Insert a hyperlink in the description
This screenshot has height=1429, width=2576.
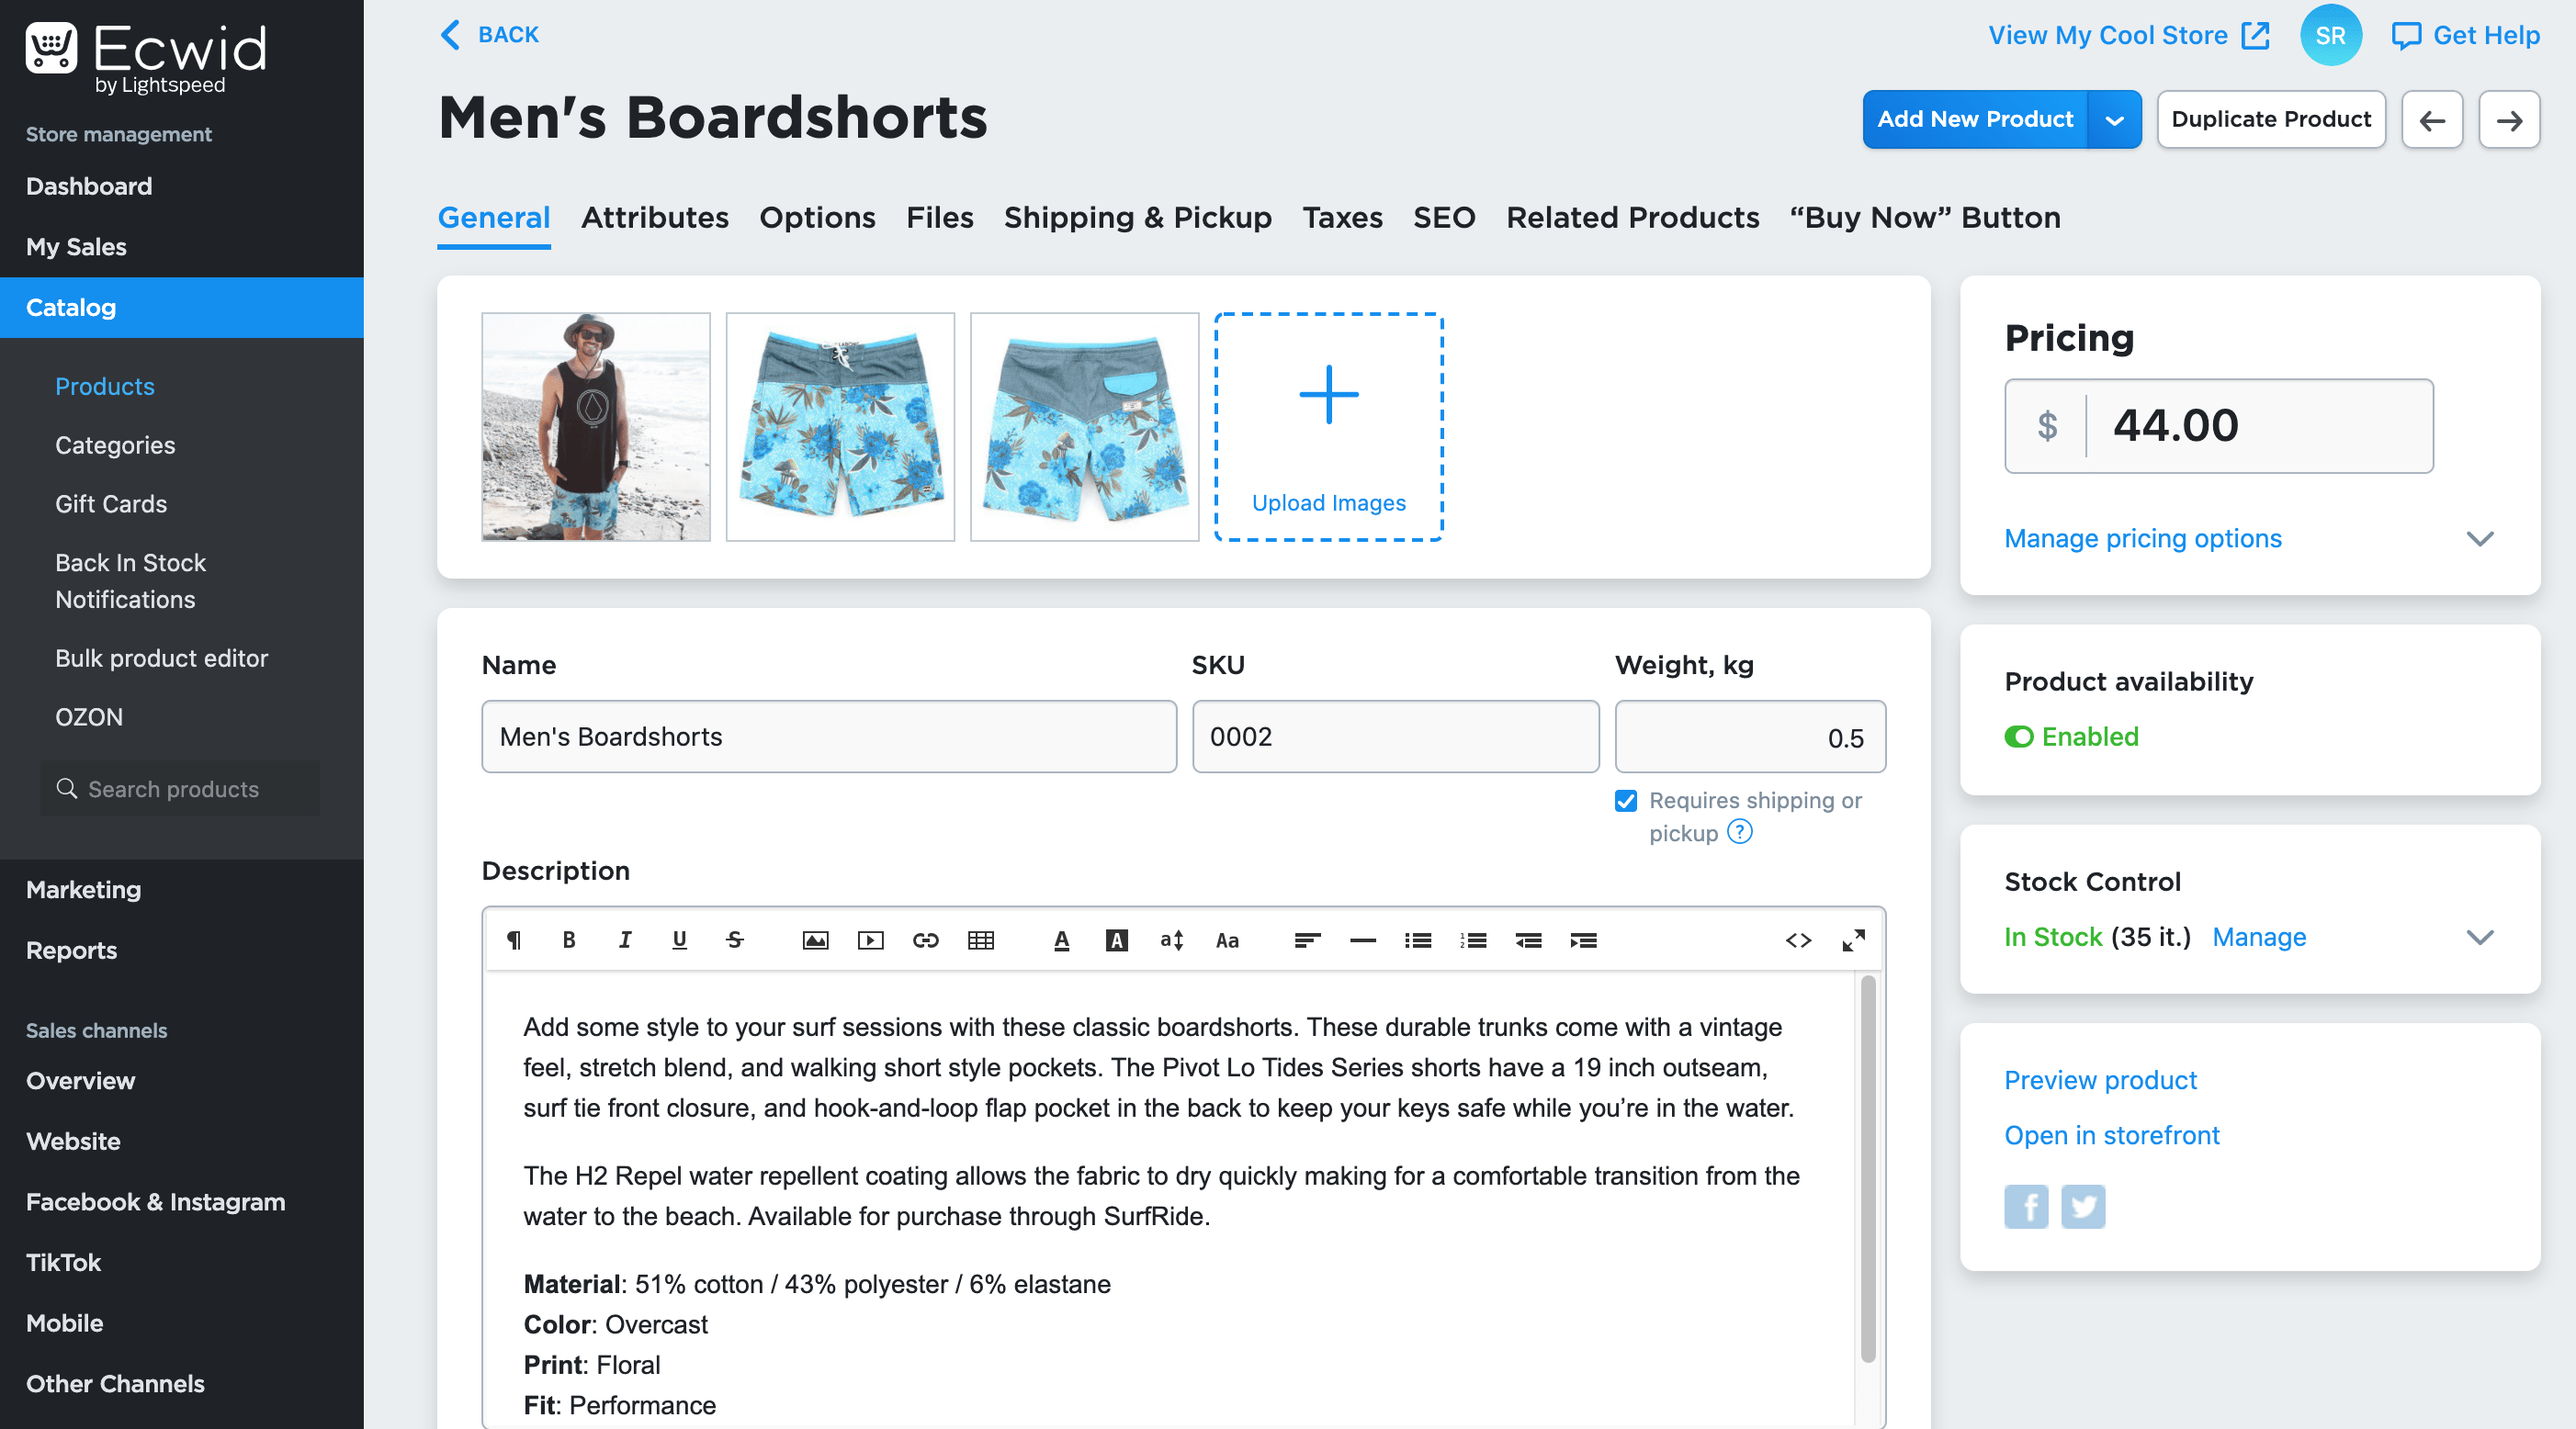coord(925,940)
